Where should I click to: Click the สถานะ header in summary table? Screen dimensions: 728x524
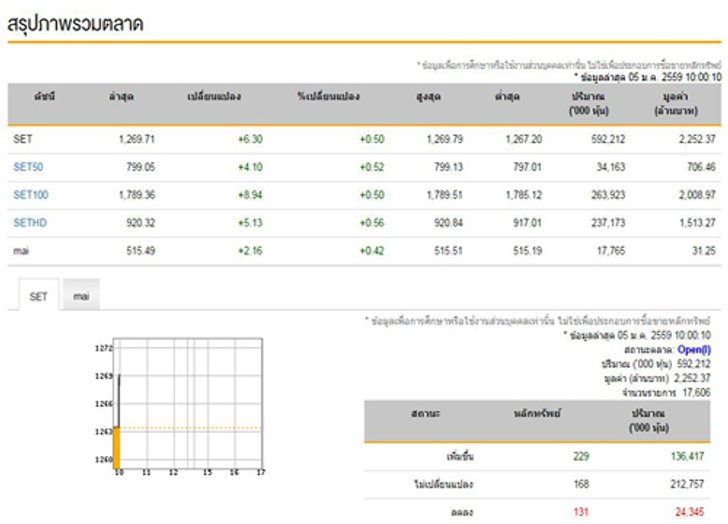tap(426, 413)
